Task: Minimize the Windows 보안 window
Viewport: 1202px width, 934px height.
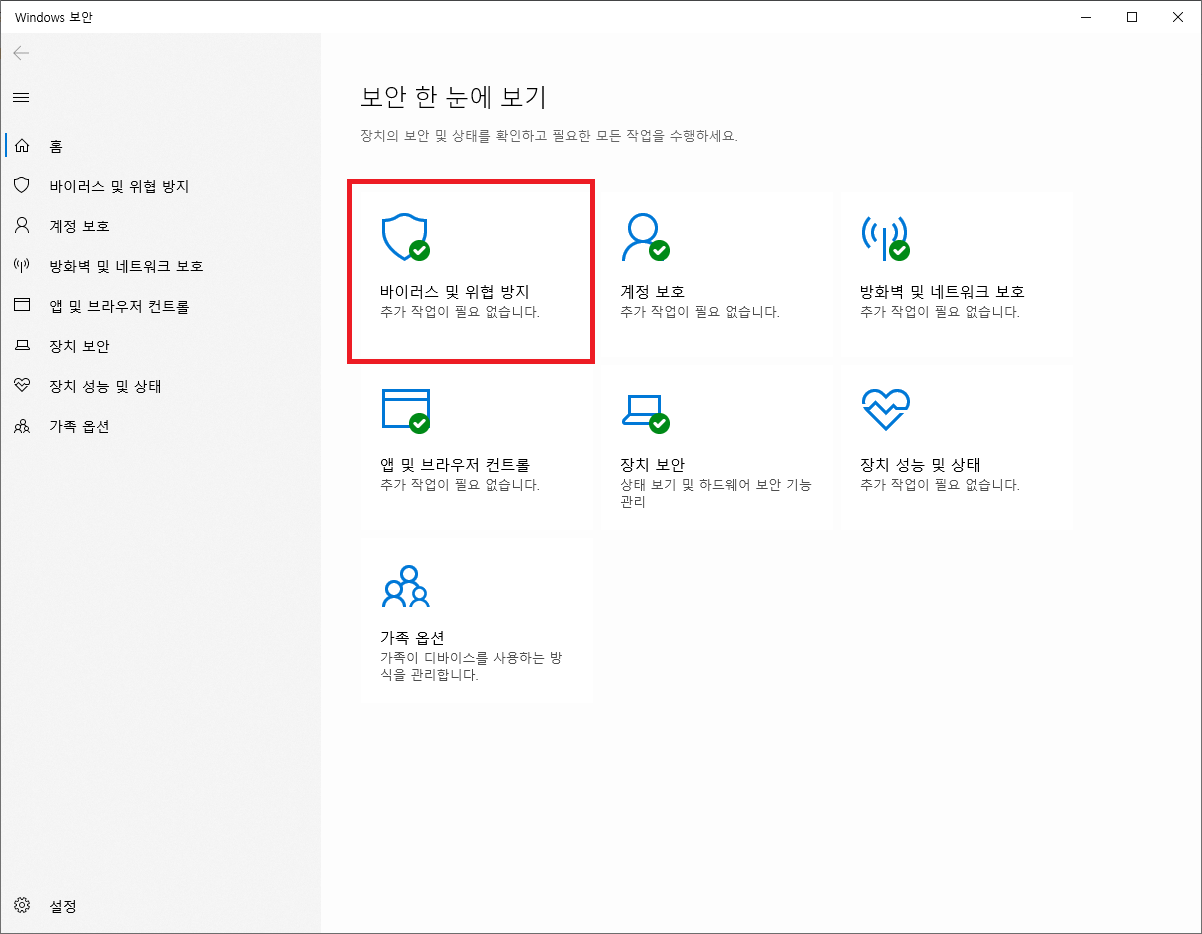Action: tap(1087, 17)
